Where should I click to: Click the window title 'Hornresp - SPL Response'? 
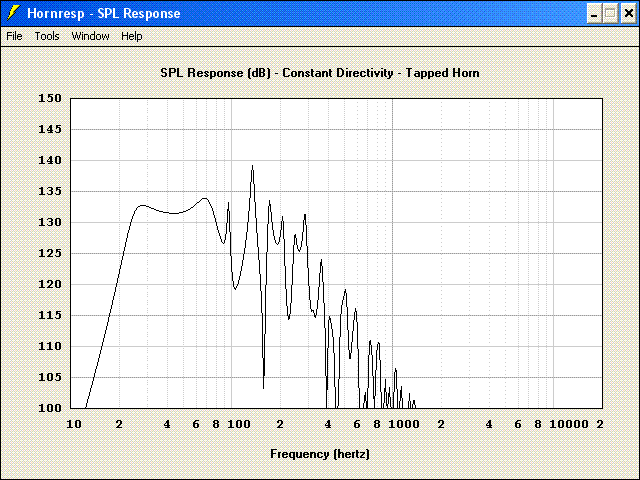pos(104,13)
